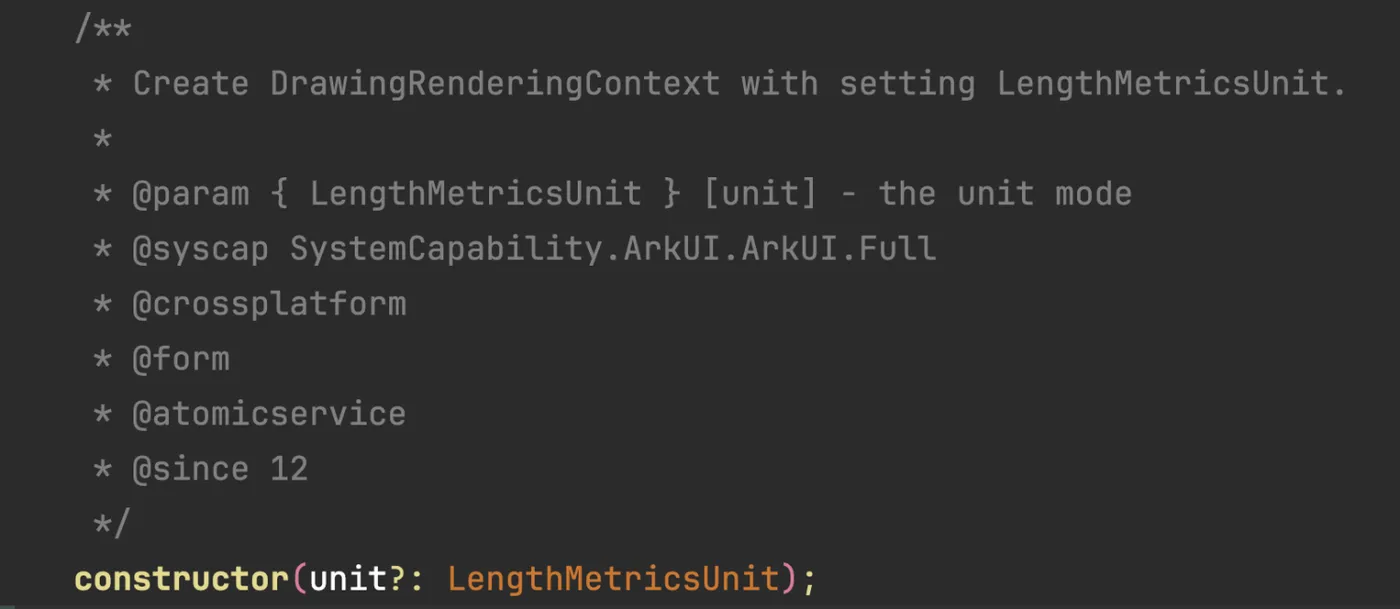Click the word setting in the description
This screenshot has height=609, width=1400.
click(x=907, y=84)
